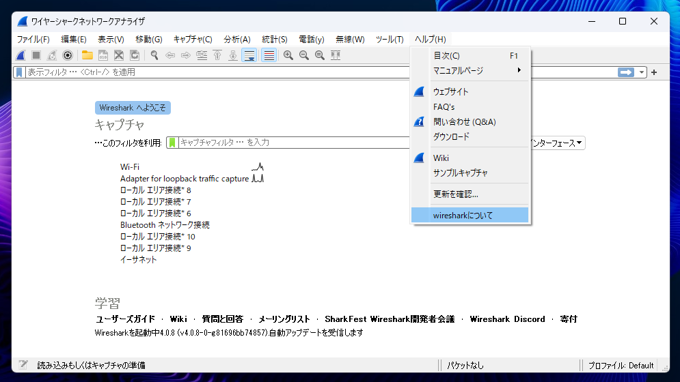Click the display filter bookmark icon
The image size is (680, 382).
(19, 72)
